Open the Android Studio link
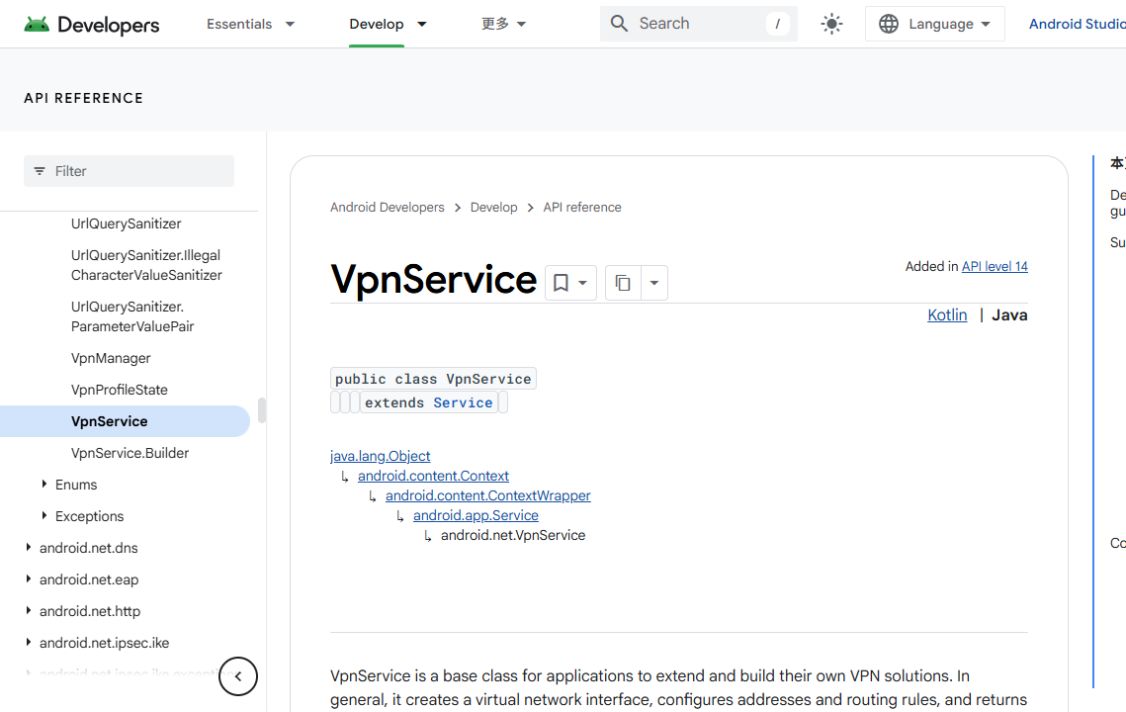The height and width of the screenshot is (712, 1126). [1077, 24]
